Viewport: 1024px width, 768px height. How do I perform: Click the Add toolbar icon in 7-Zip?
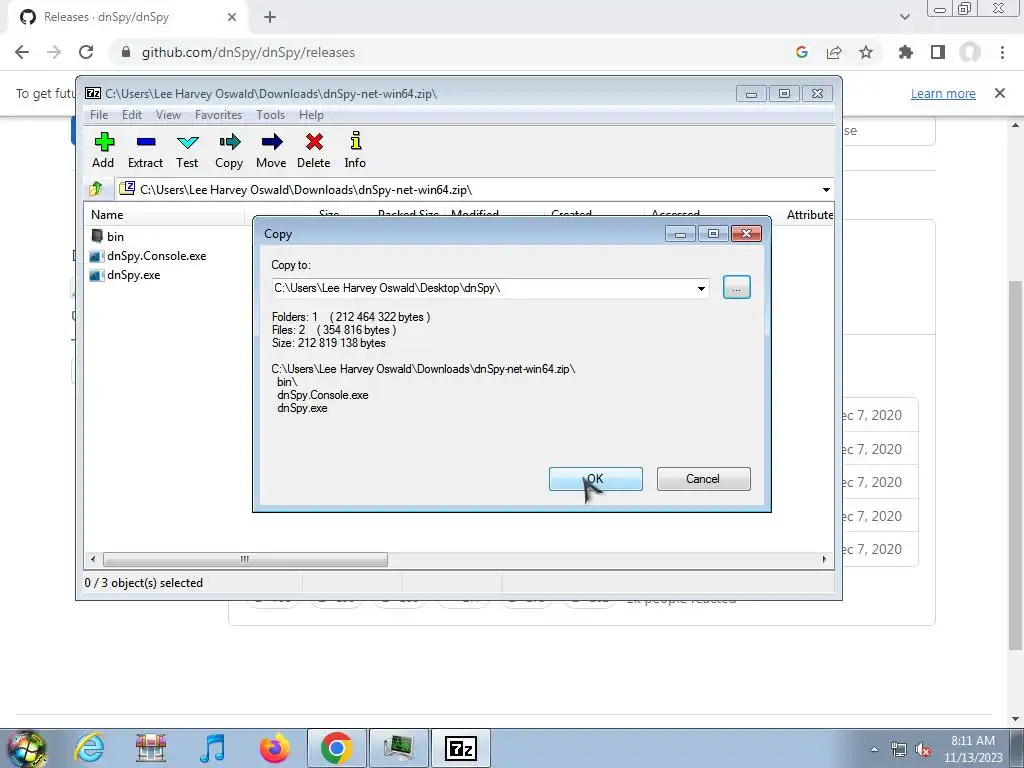[103, 150]
